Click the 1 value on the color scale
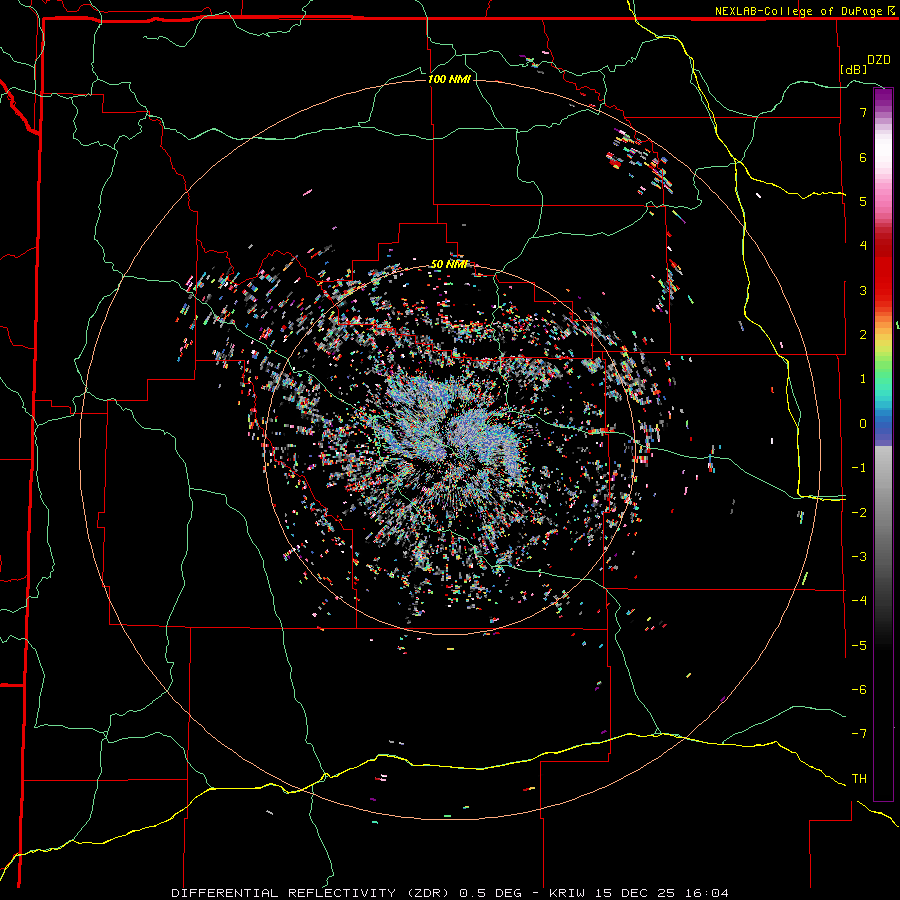 [x=863, y=379]
